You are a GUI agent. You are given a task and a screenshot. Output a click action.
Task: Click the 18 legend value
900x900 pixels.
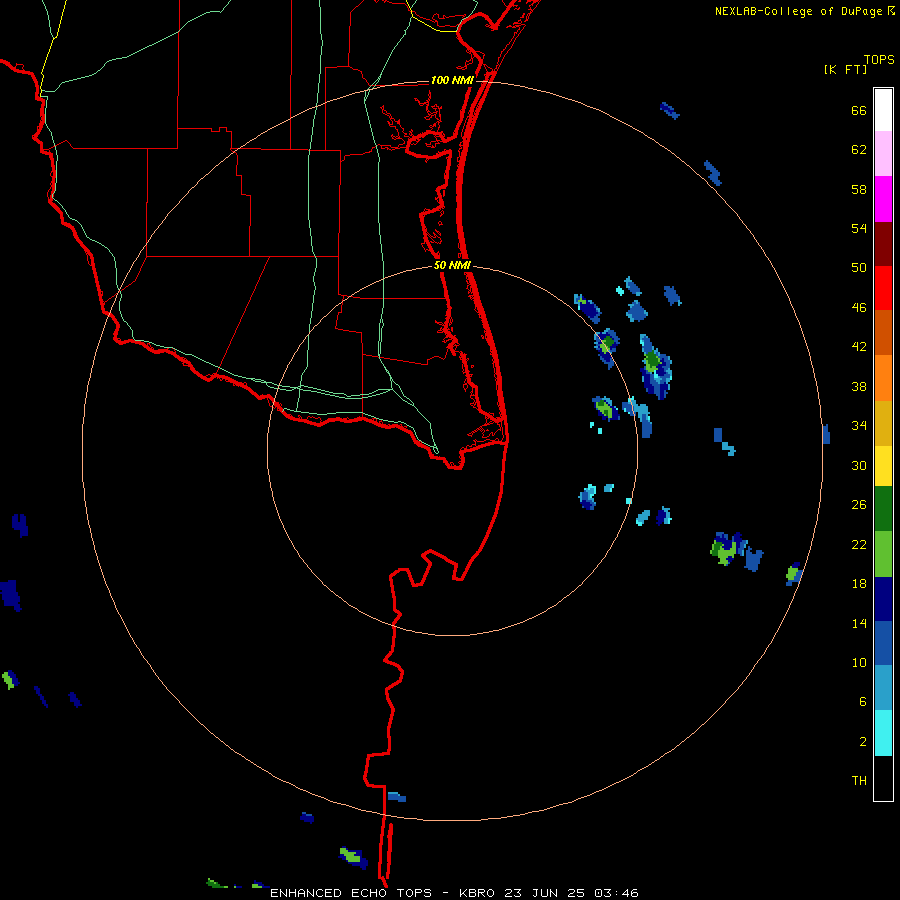tap(859, 584)
